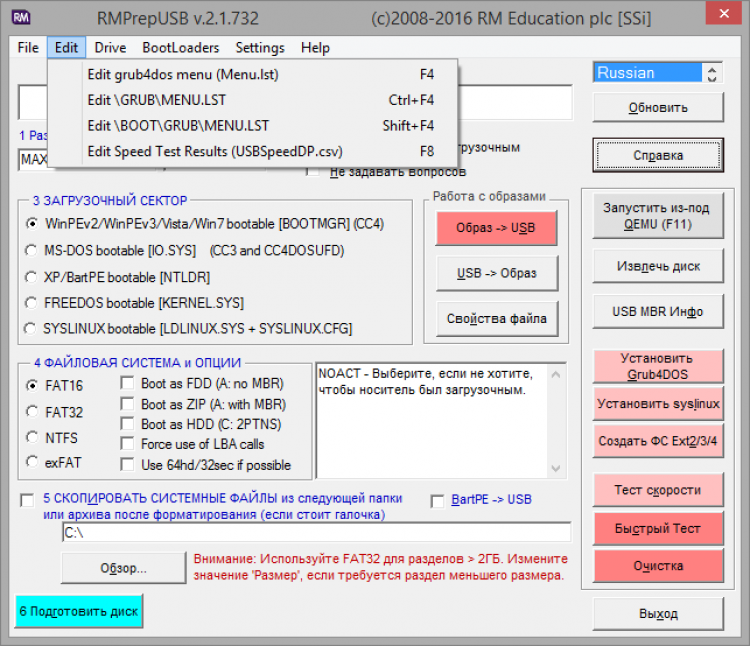
Task: Open the BootLoaders menu
Action: [180, 48]
